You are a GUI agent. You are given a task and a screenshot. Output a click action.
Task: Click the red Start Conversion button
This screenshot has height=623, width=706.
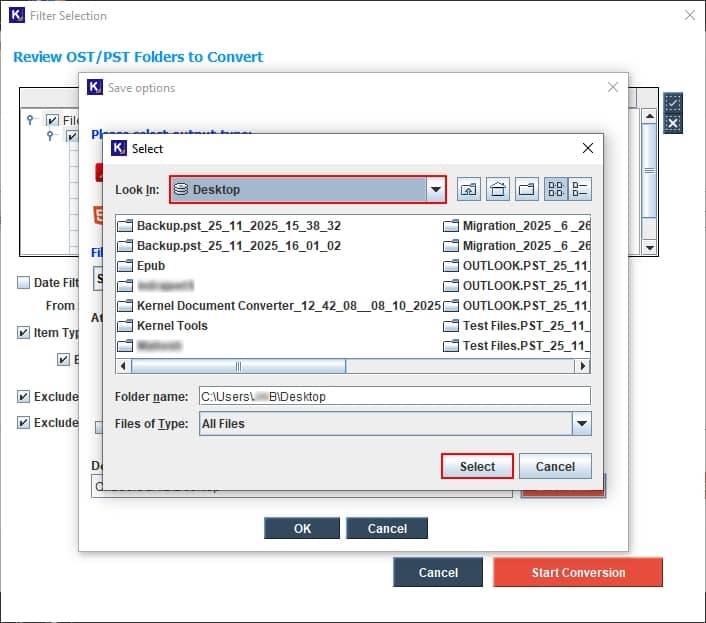(x=577, y=573)
